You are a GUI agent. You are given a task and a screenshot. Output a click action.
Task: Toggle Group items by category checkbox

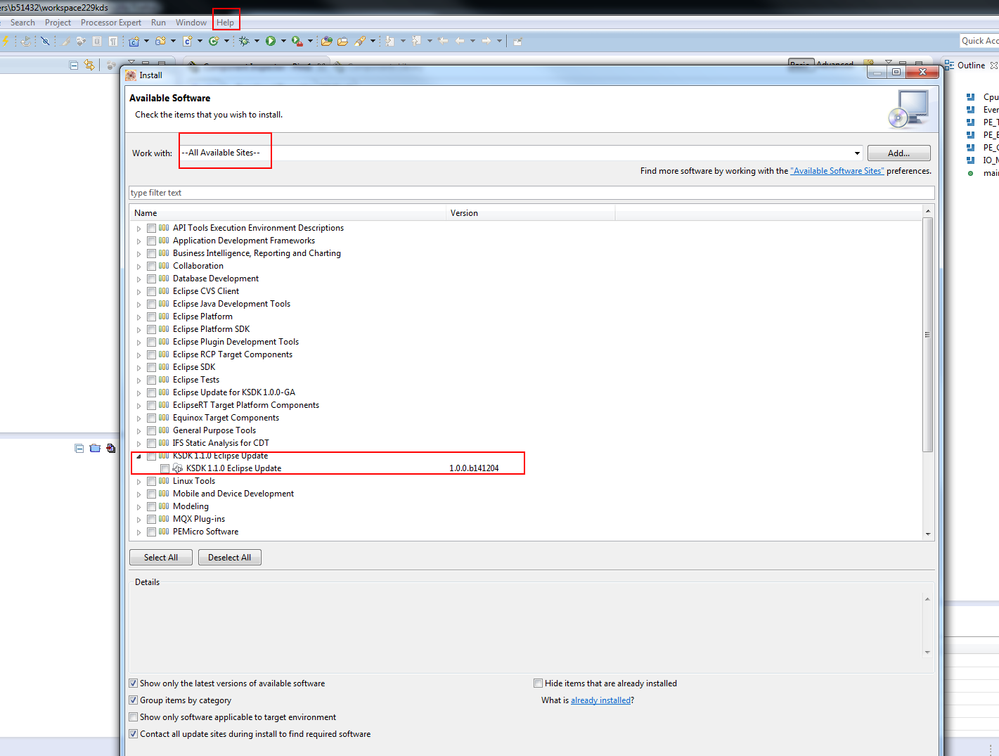tap(133, 700)
